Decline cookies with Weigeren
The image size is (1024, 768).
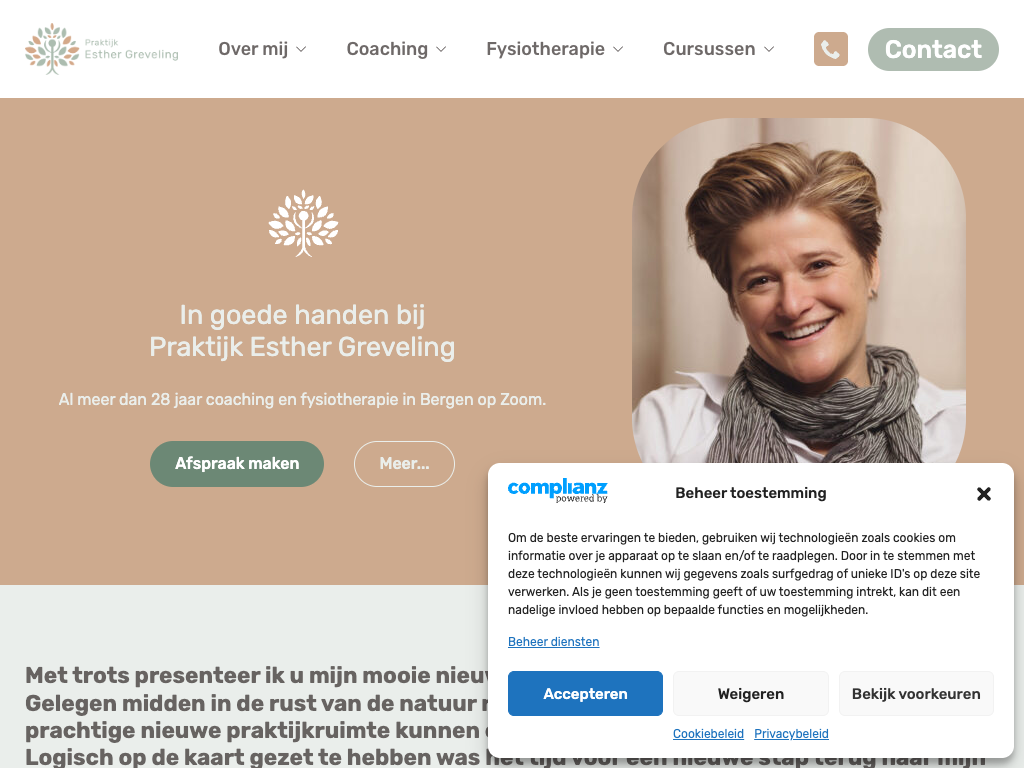pos(751,694)
